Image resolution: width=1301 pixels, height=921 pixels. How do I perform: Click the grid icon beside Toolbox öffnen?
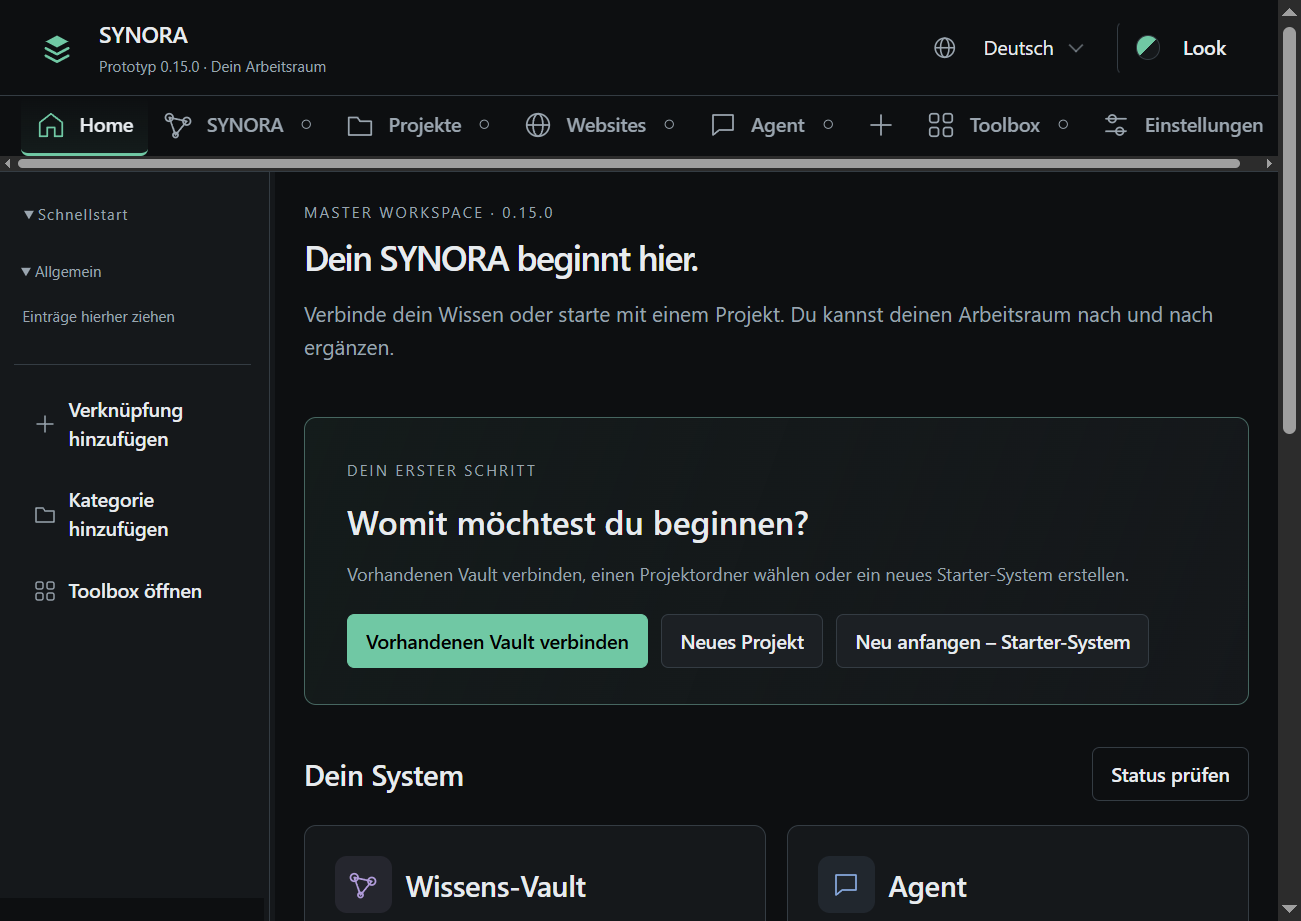(45, 591)
